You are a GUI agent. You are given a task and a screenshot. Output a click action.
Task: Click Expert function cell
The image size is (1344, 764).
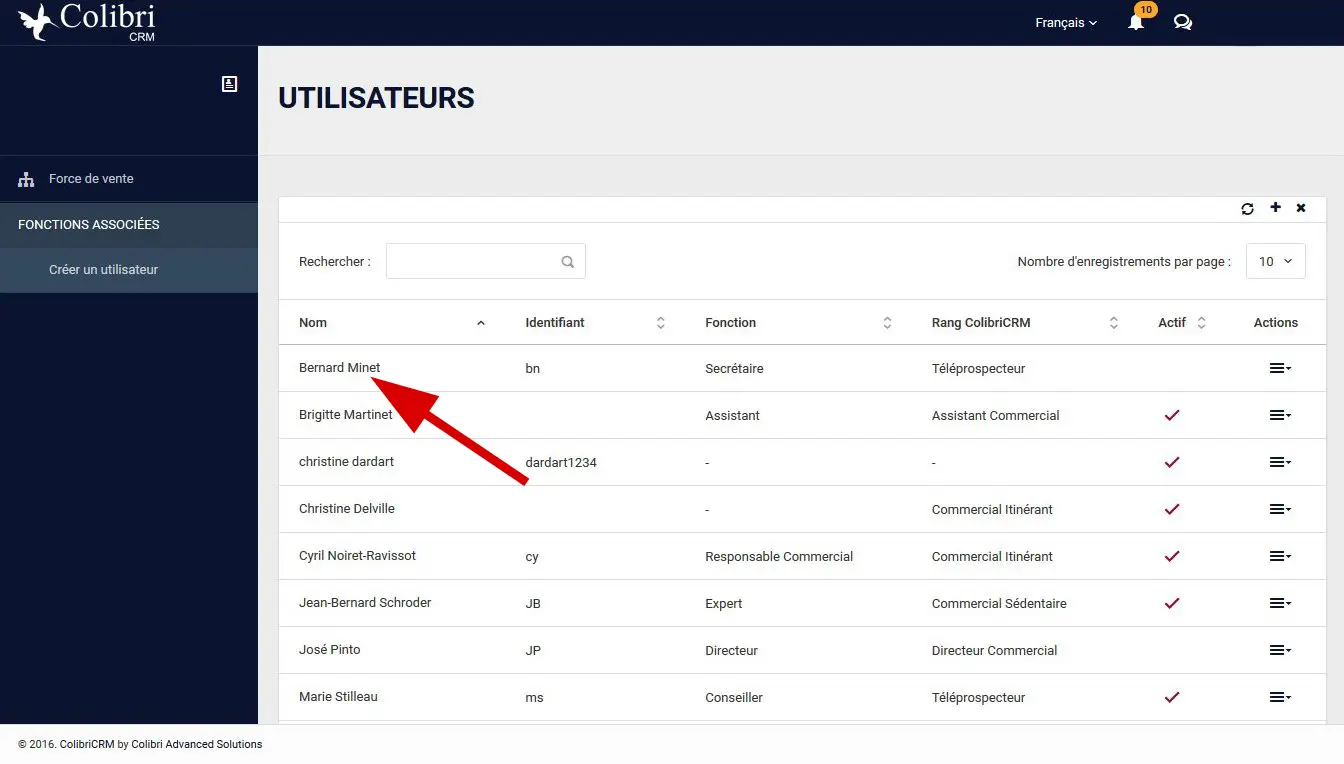tap(724, 604)
